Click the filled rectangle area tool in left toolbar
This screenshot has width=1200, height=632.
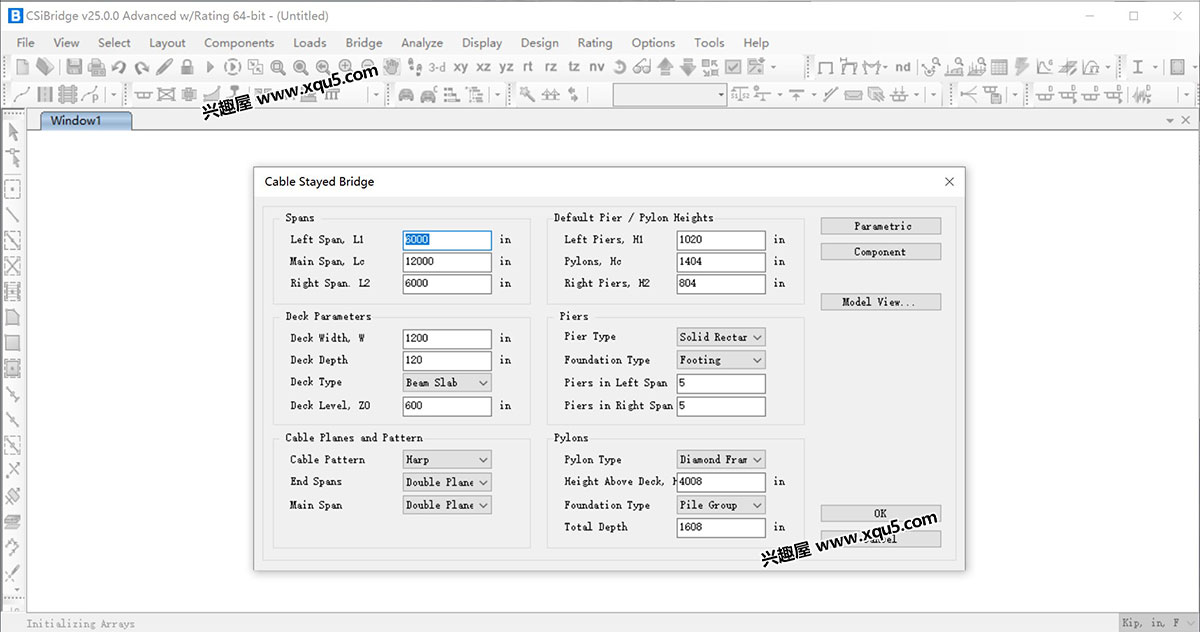point(13,343)
